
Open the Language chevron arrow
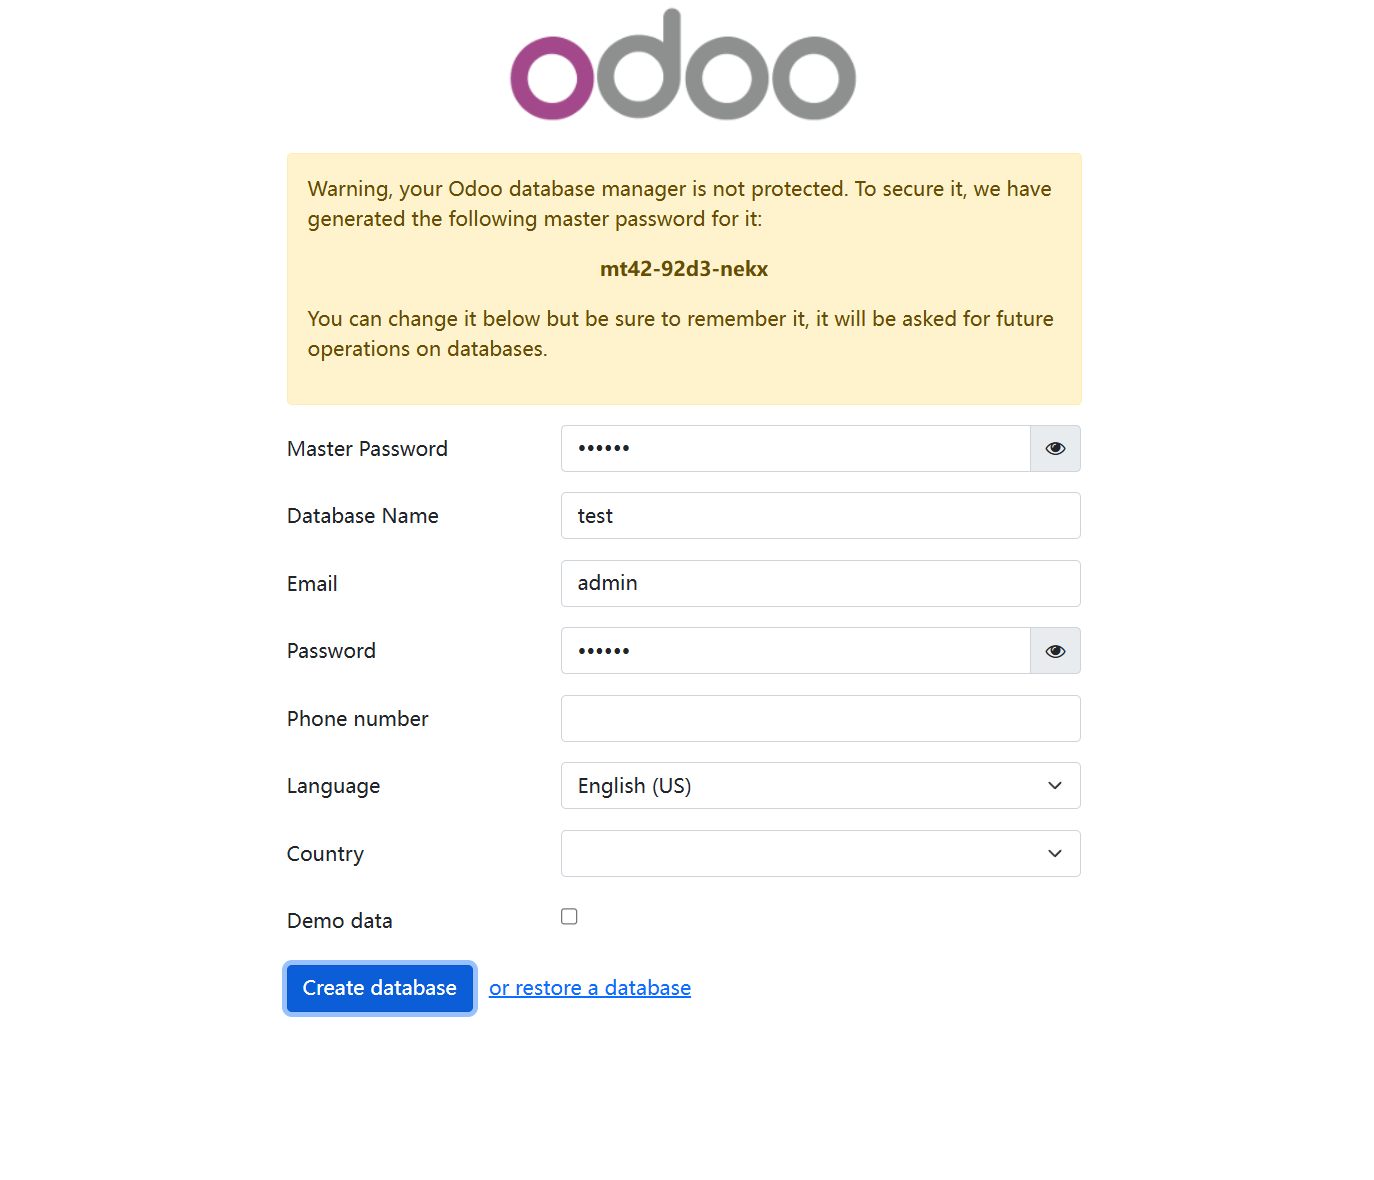[1054, 785]
